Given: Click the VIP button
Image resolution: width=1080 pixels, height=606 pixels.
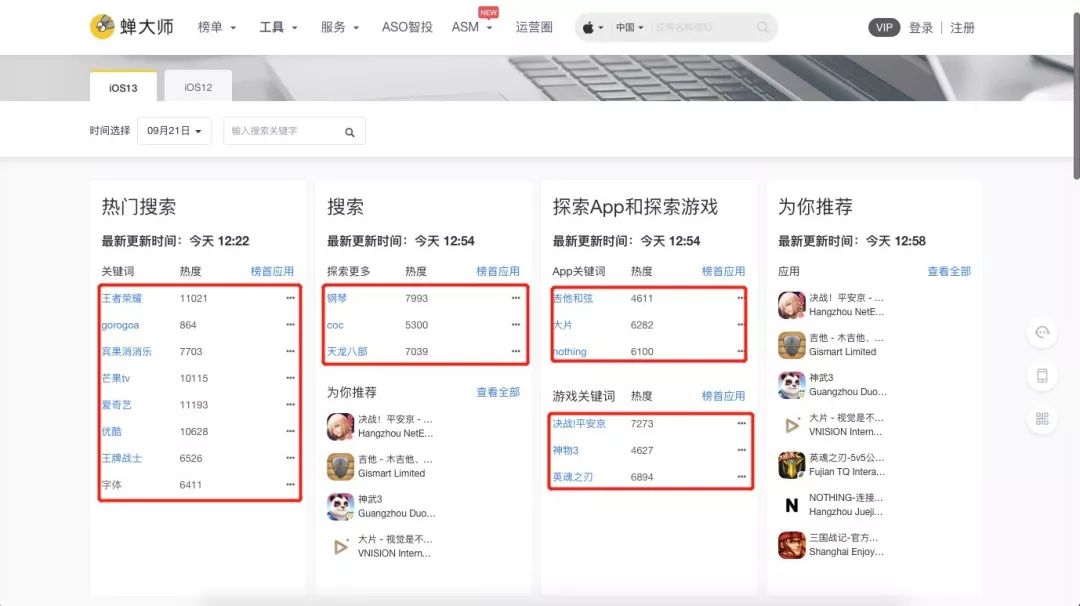Looking at the screenshot, I should tap(884, 28).
